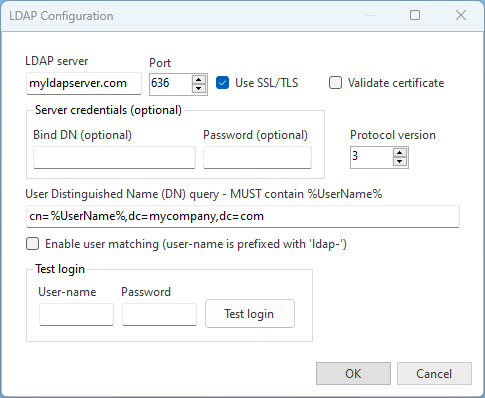Click the Cancel button
Viewport: 485px width, 398px height.
click(x=434, y=373)
